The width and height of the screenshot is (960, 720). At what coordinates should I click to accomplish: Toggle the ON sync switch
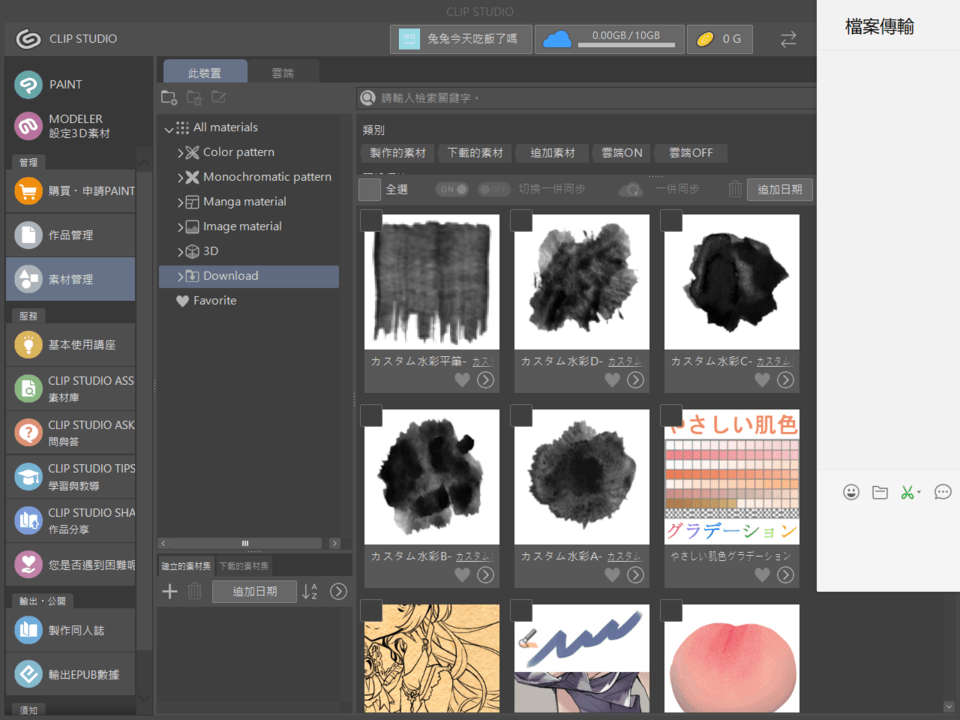(451, 189)
